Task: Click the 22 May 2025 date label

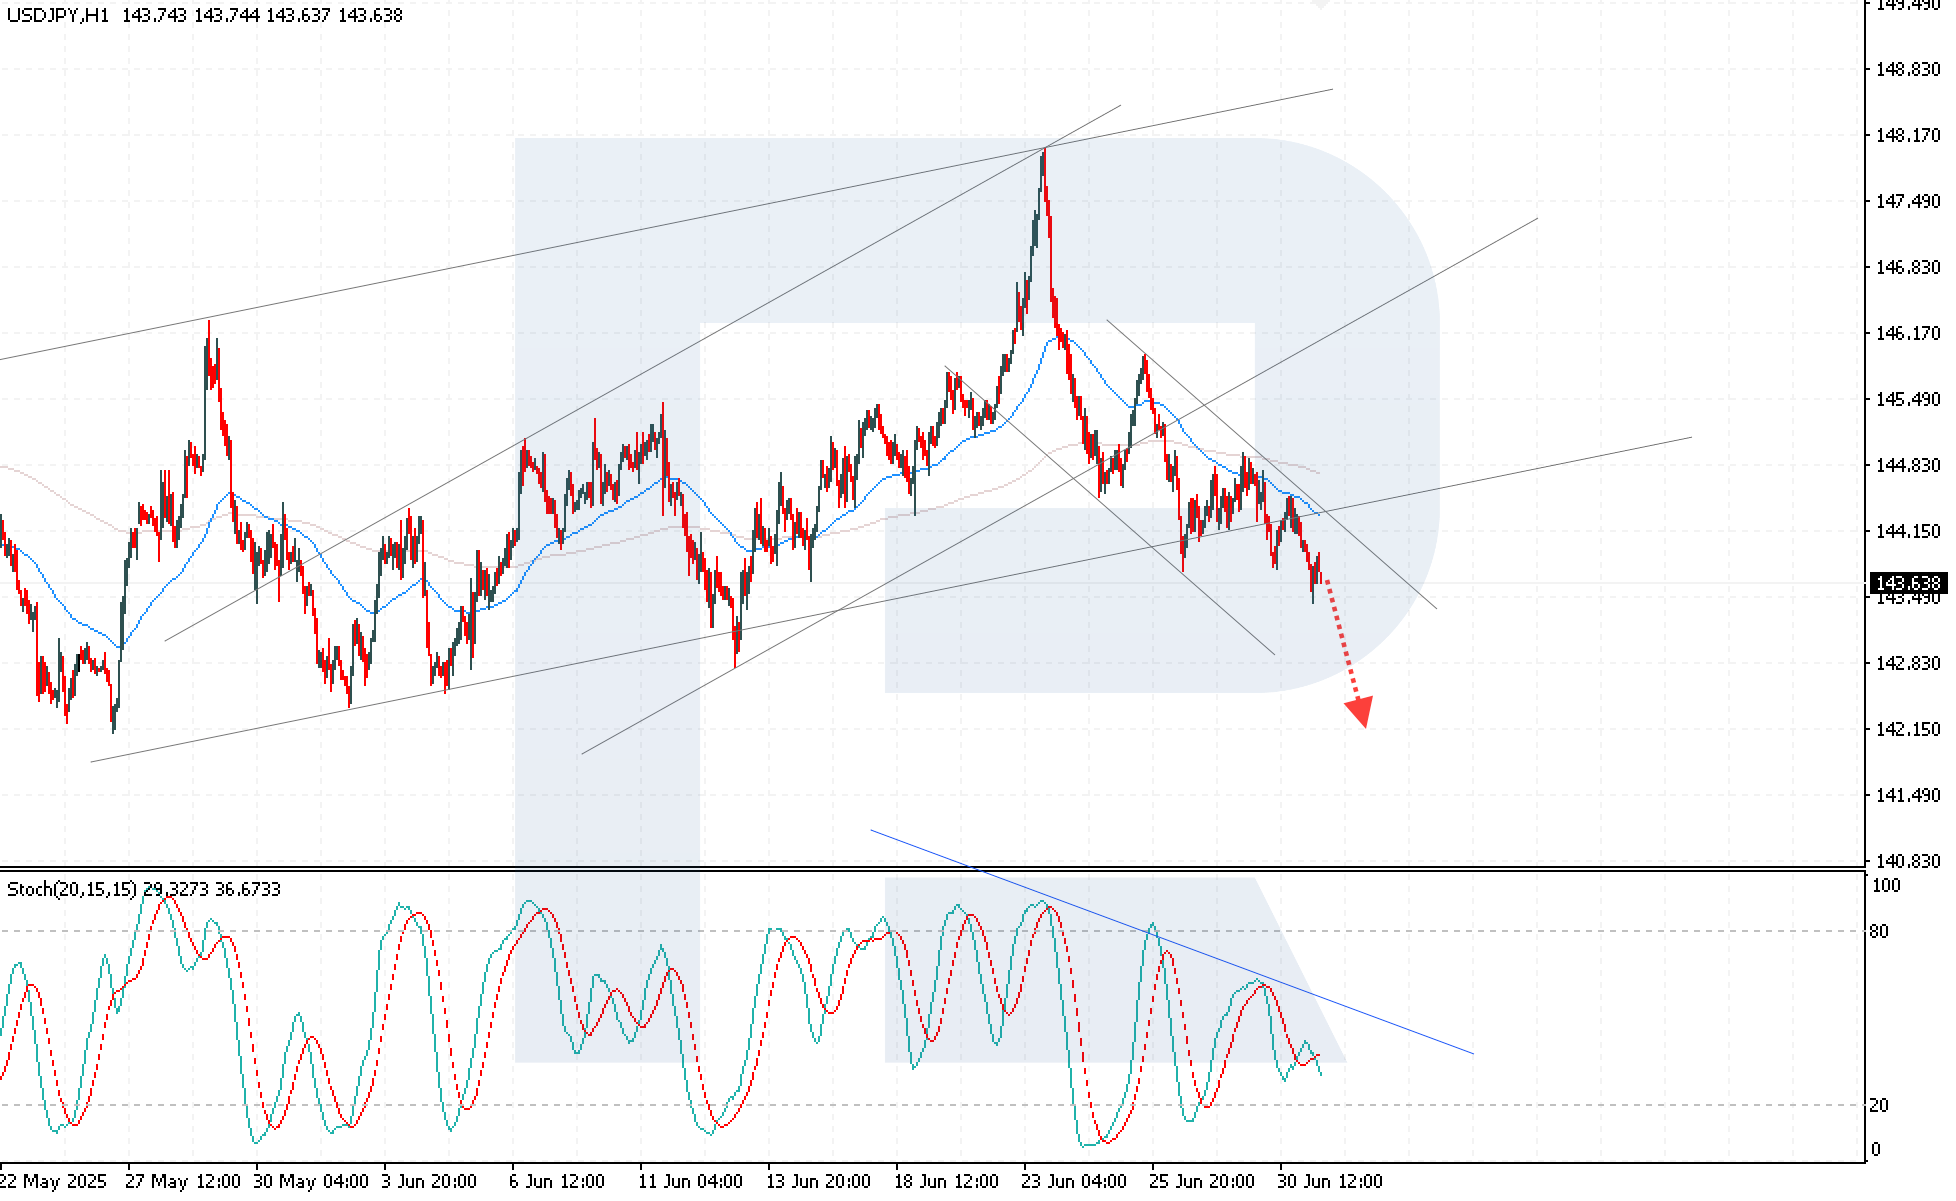Action: [53, 1181]
